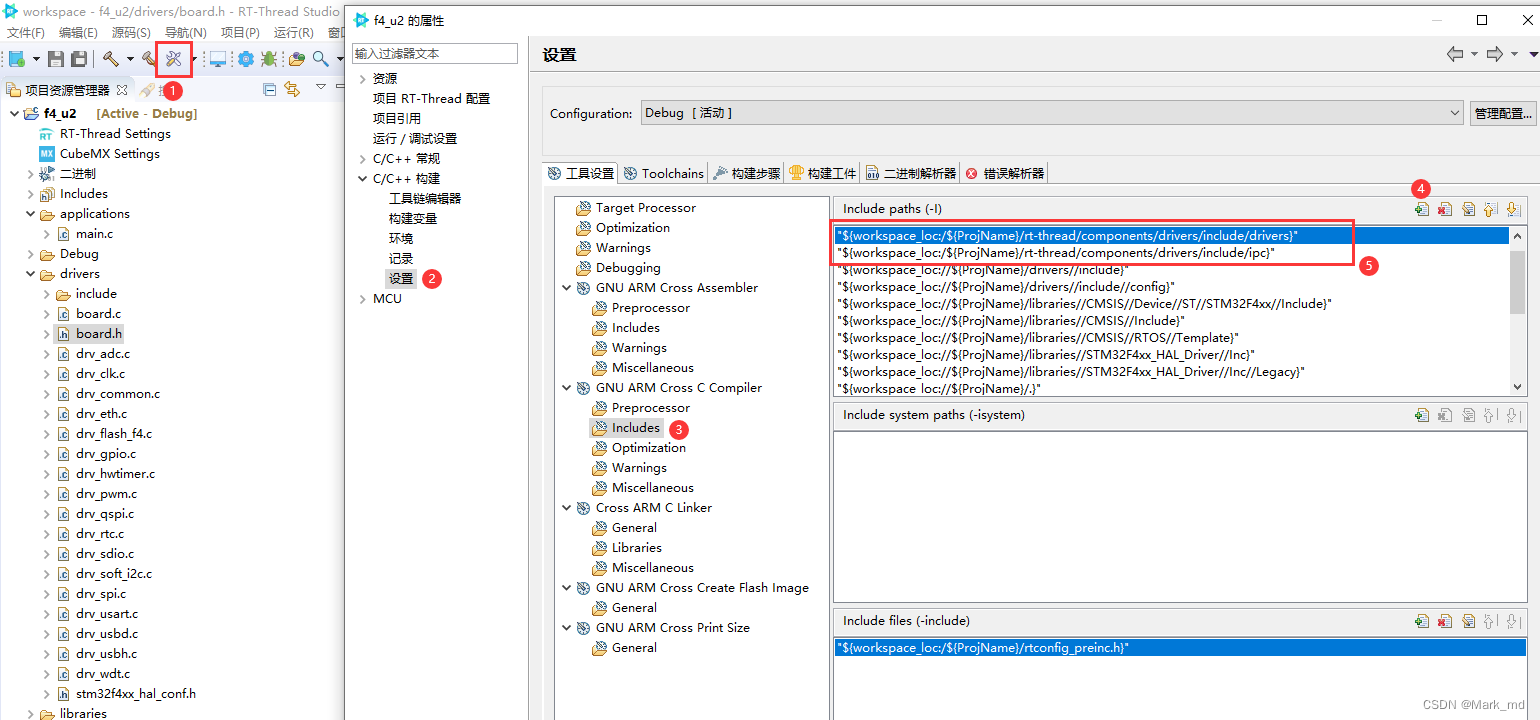Screen dimensions: 1540x720
Task: Click the filter text input field
Action: click(435, 53)
